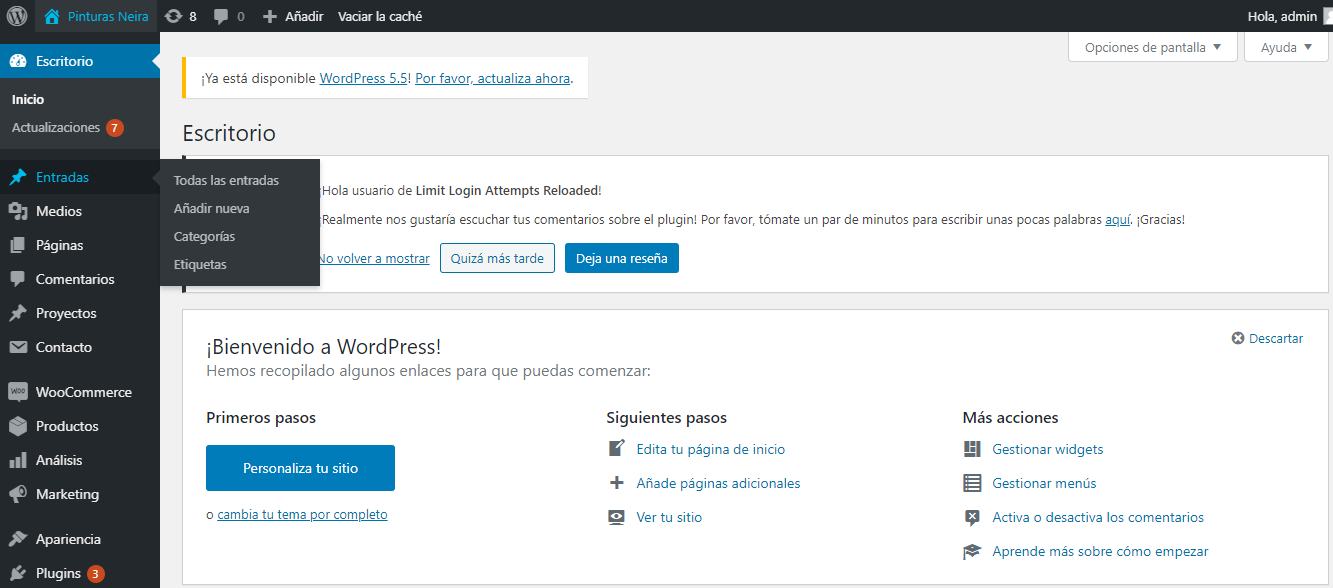
Task: Click Vaciar la caché in the admin bar
Action: (380, 16)
